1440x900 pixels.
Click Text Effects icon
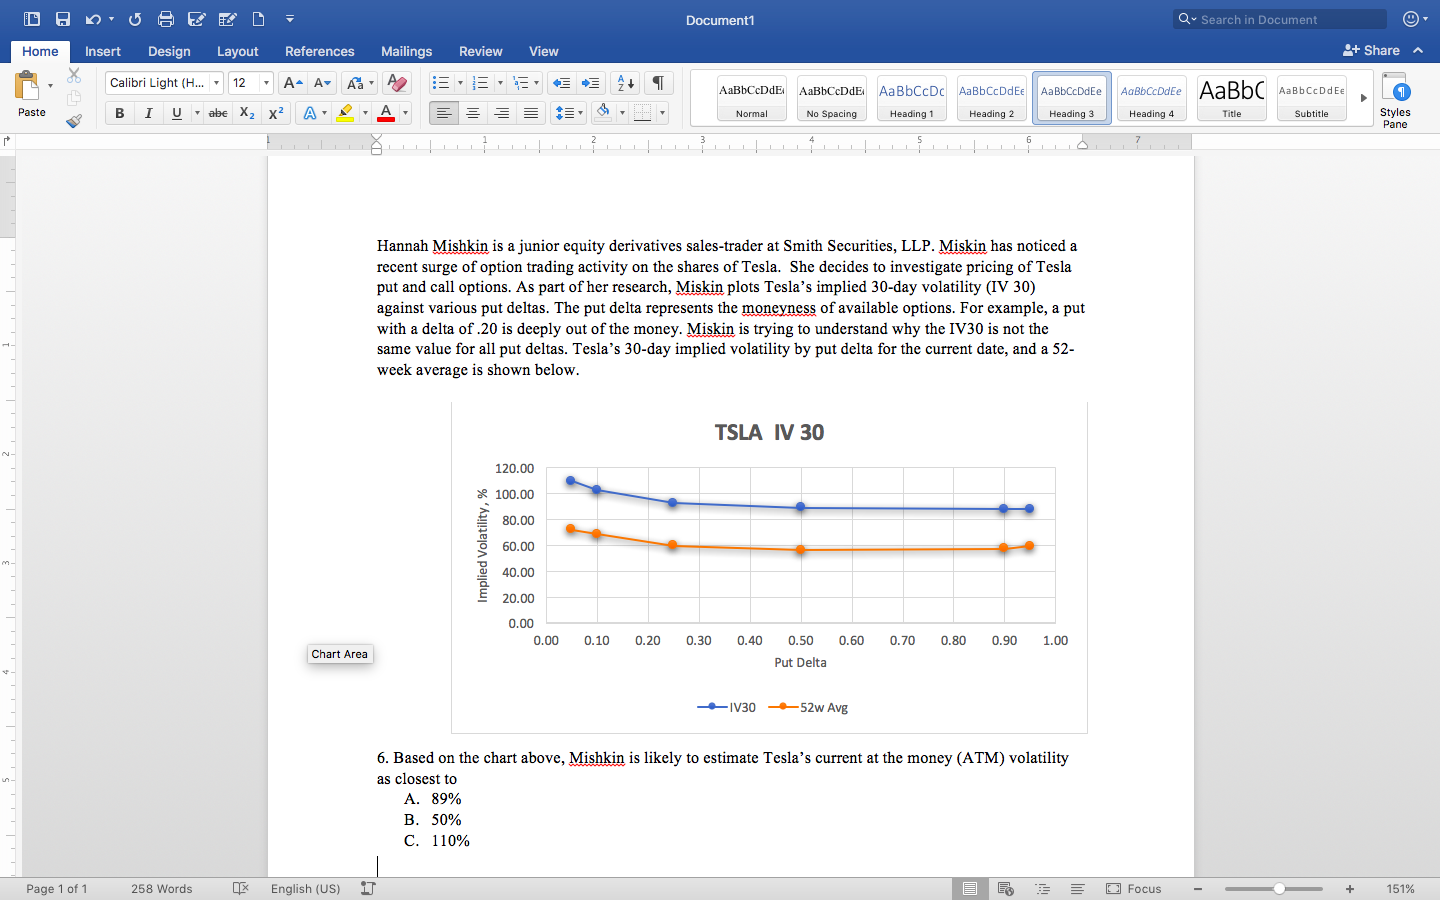(310, 113)
